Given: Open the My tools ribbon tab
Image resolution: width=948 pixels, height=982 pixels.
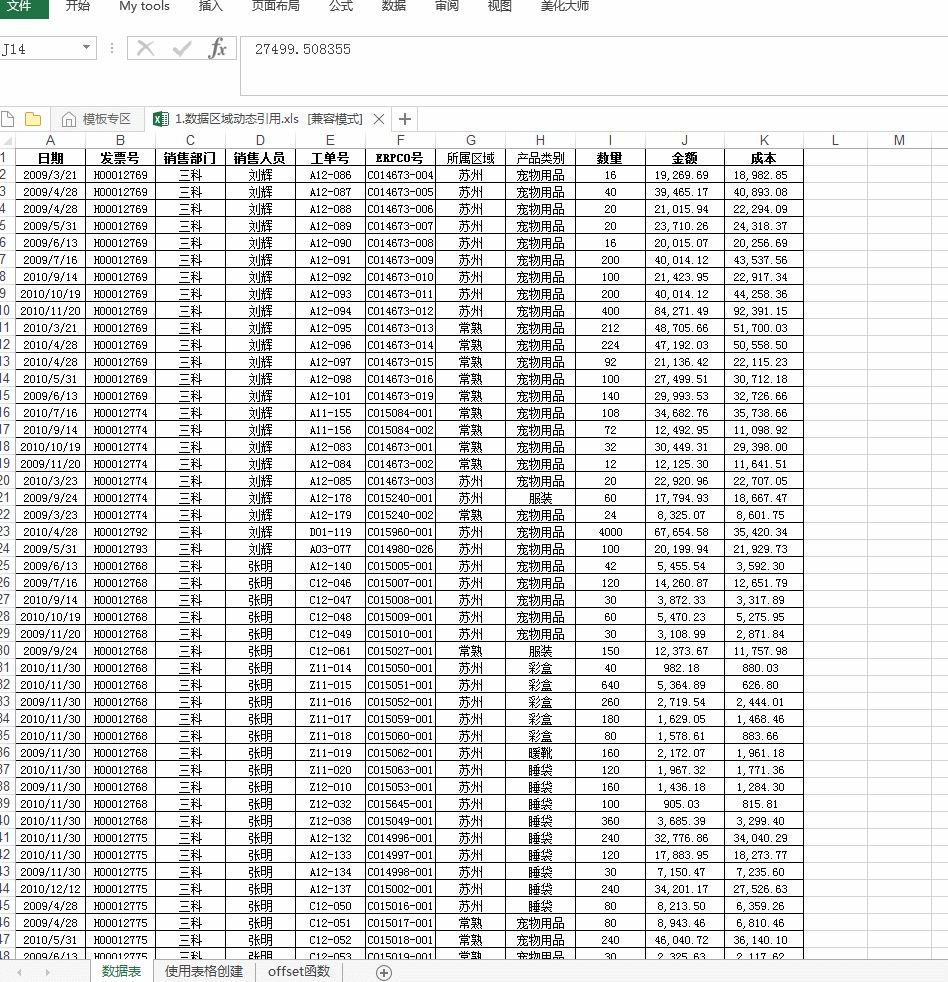Looking at the screenshot, I should click(144, 6).
